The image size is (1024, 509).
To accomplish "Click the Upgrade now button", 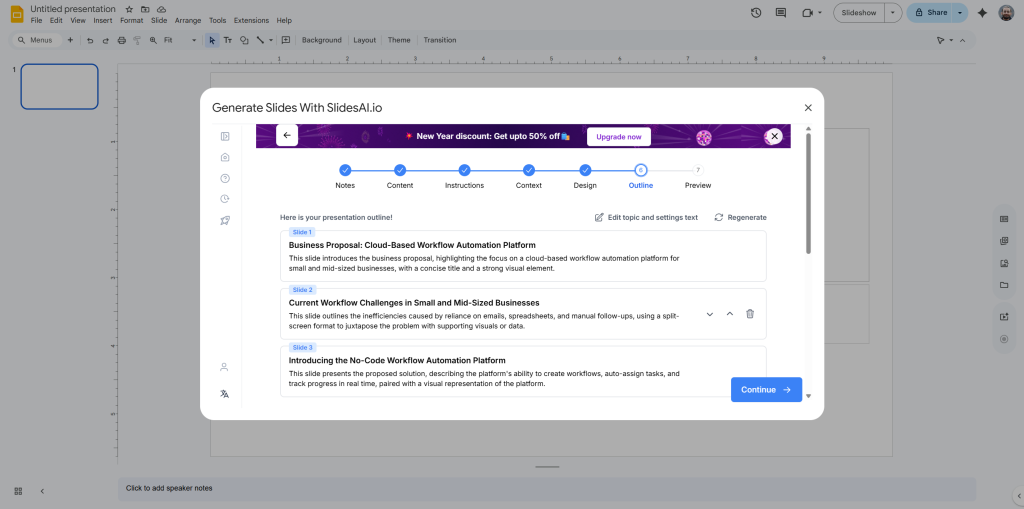I will point(619,136).
